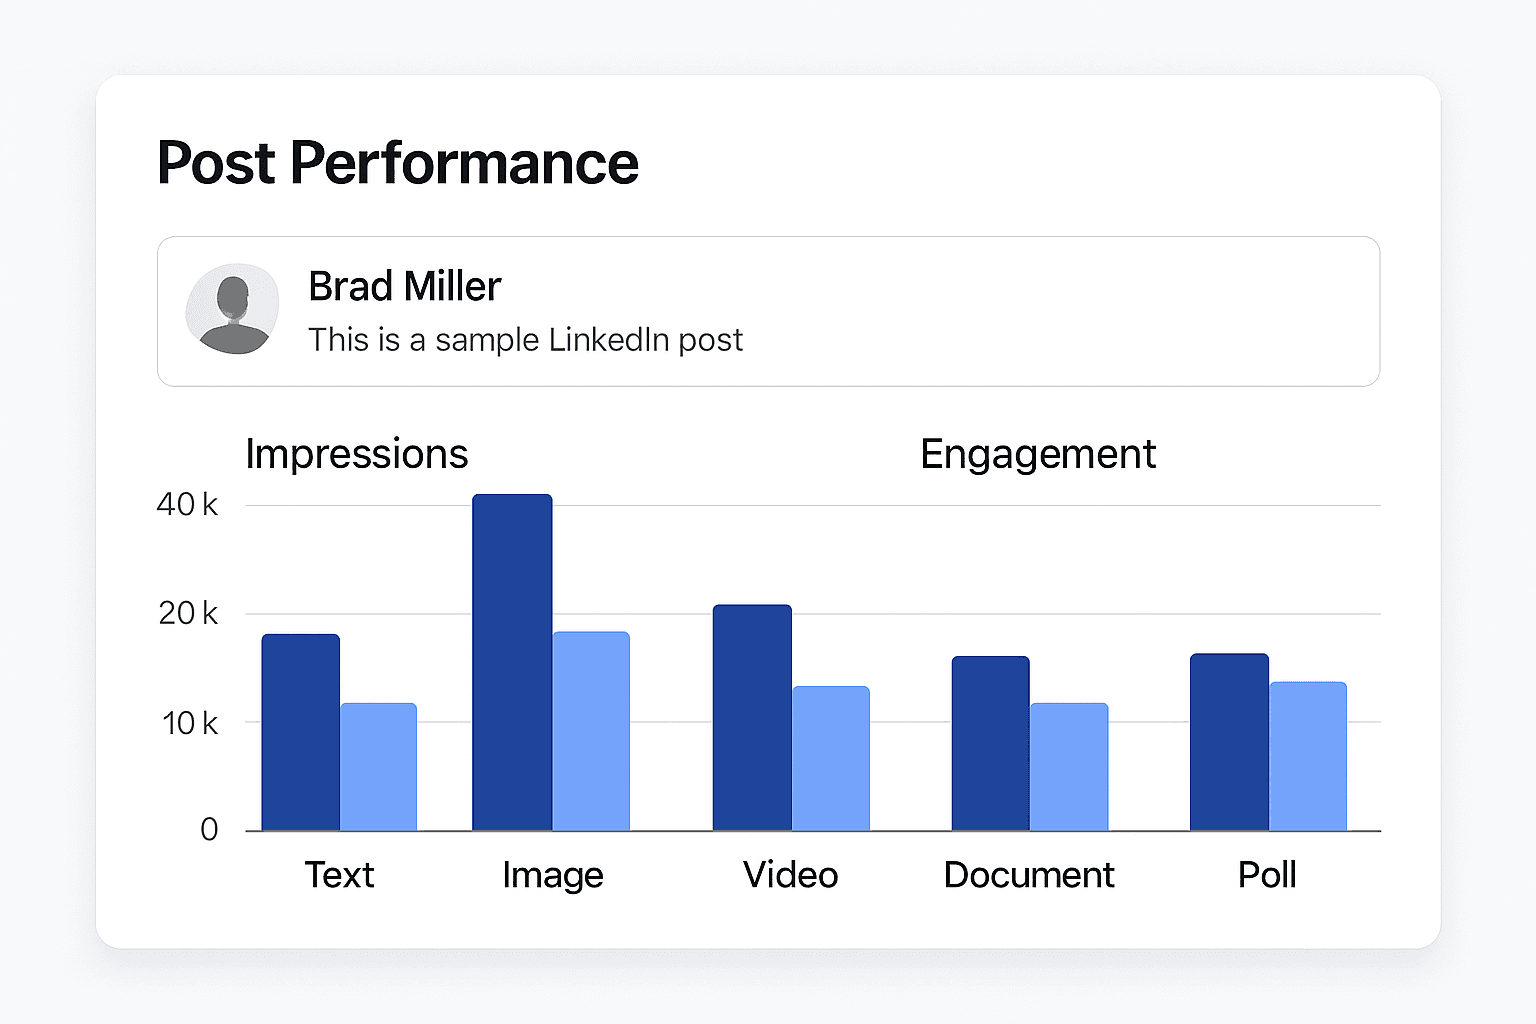
Task: Click Brad Miller's profile avatar
Action: tap(232, 309)
